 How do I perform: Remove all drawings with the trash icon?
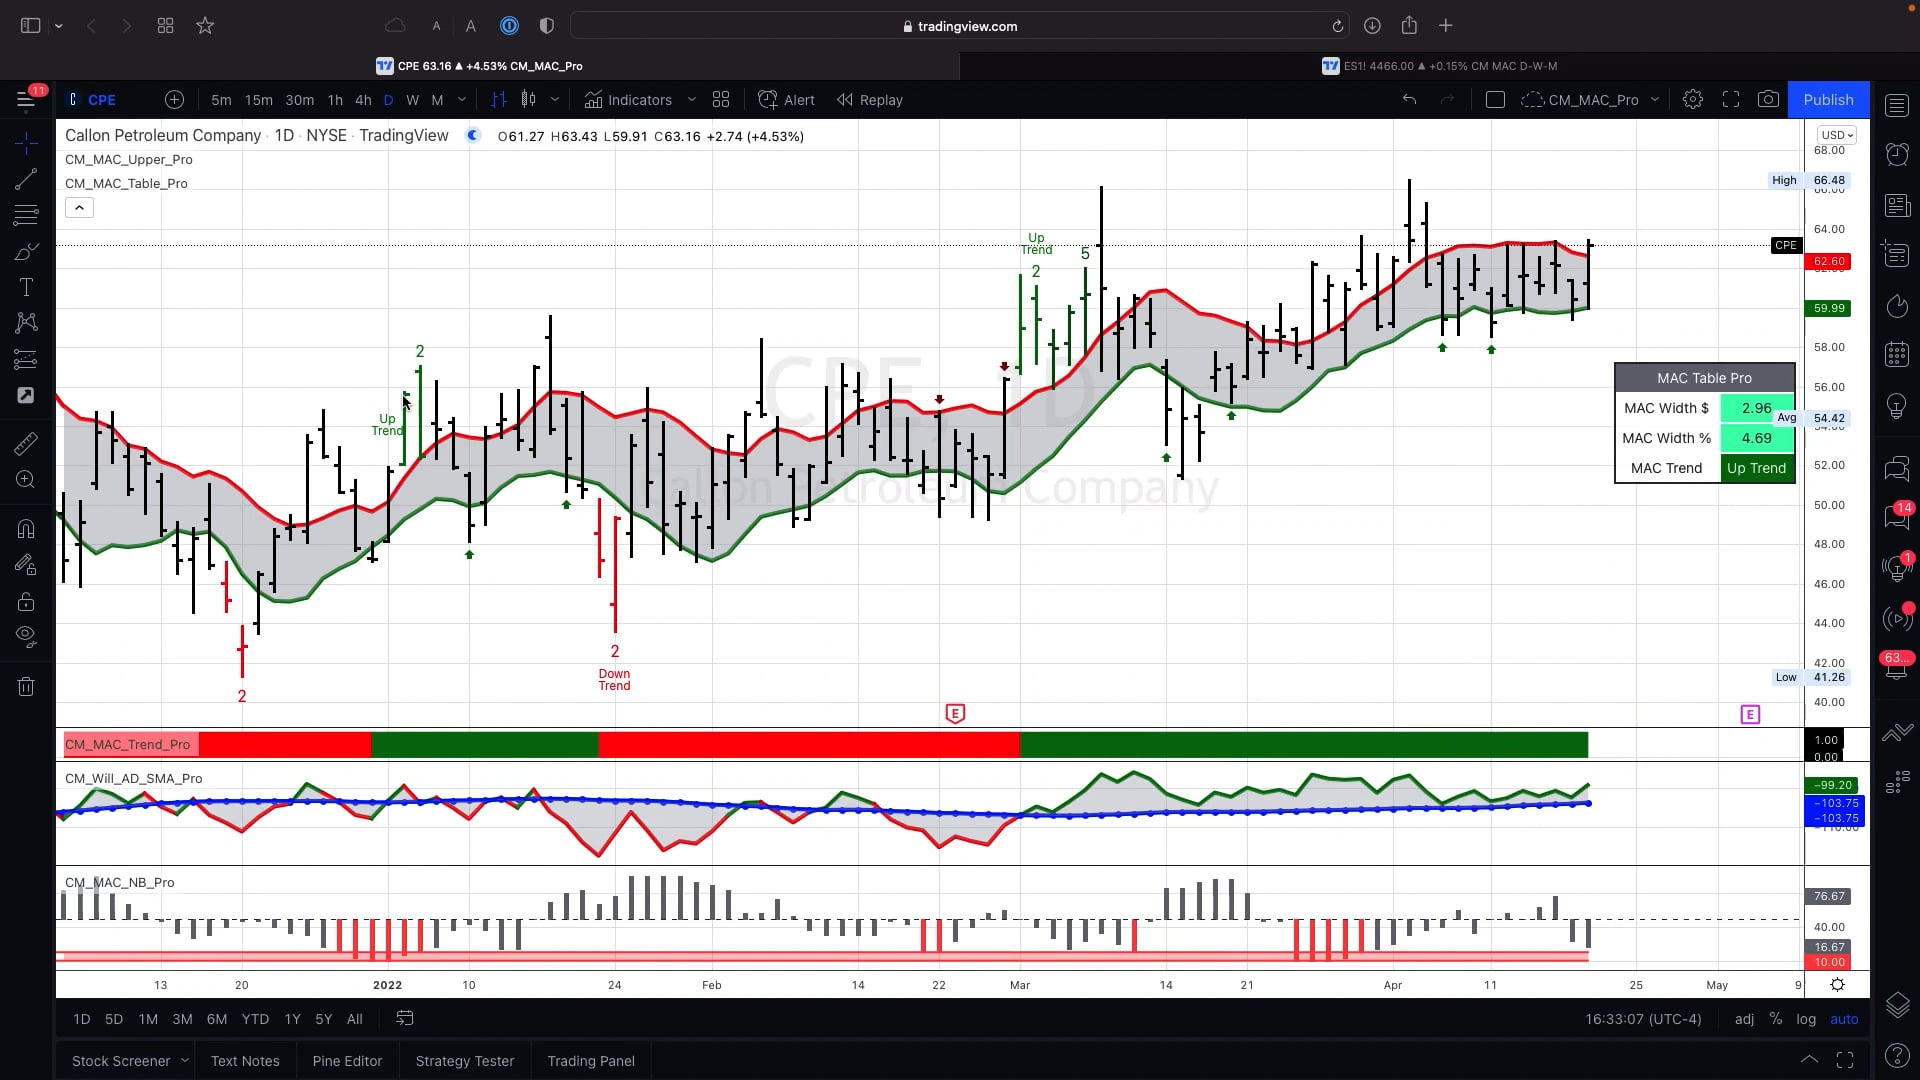[27, 686]
